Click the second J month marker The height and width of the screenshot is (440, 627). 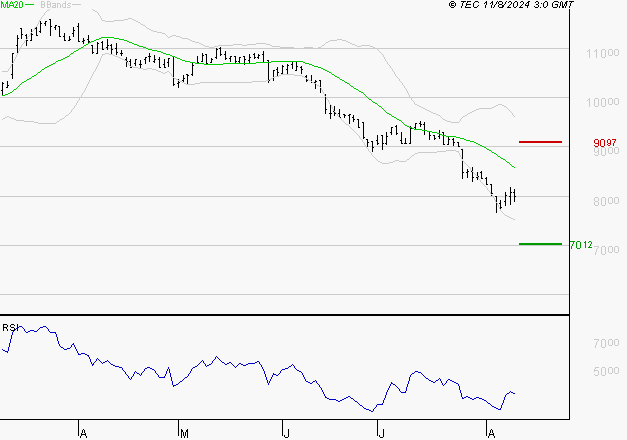(x=381, y=433)
